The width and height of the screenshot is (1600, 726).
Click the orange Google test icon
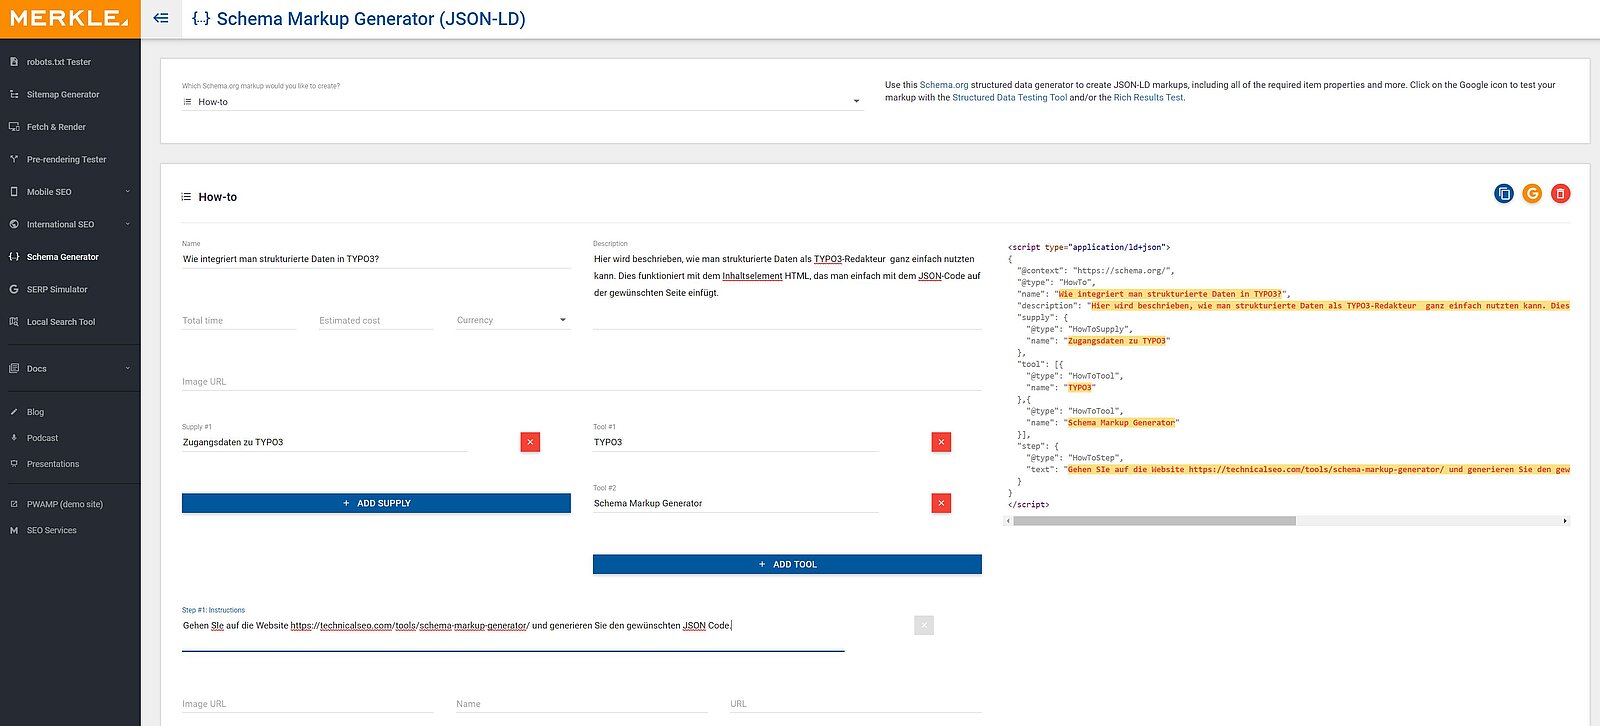[1532, 194]
